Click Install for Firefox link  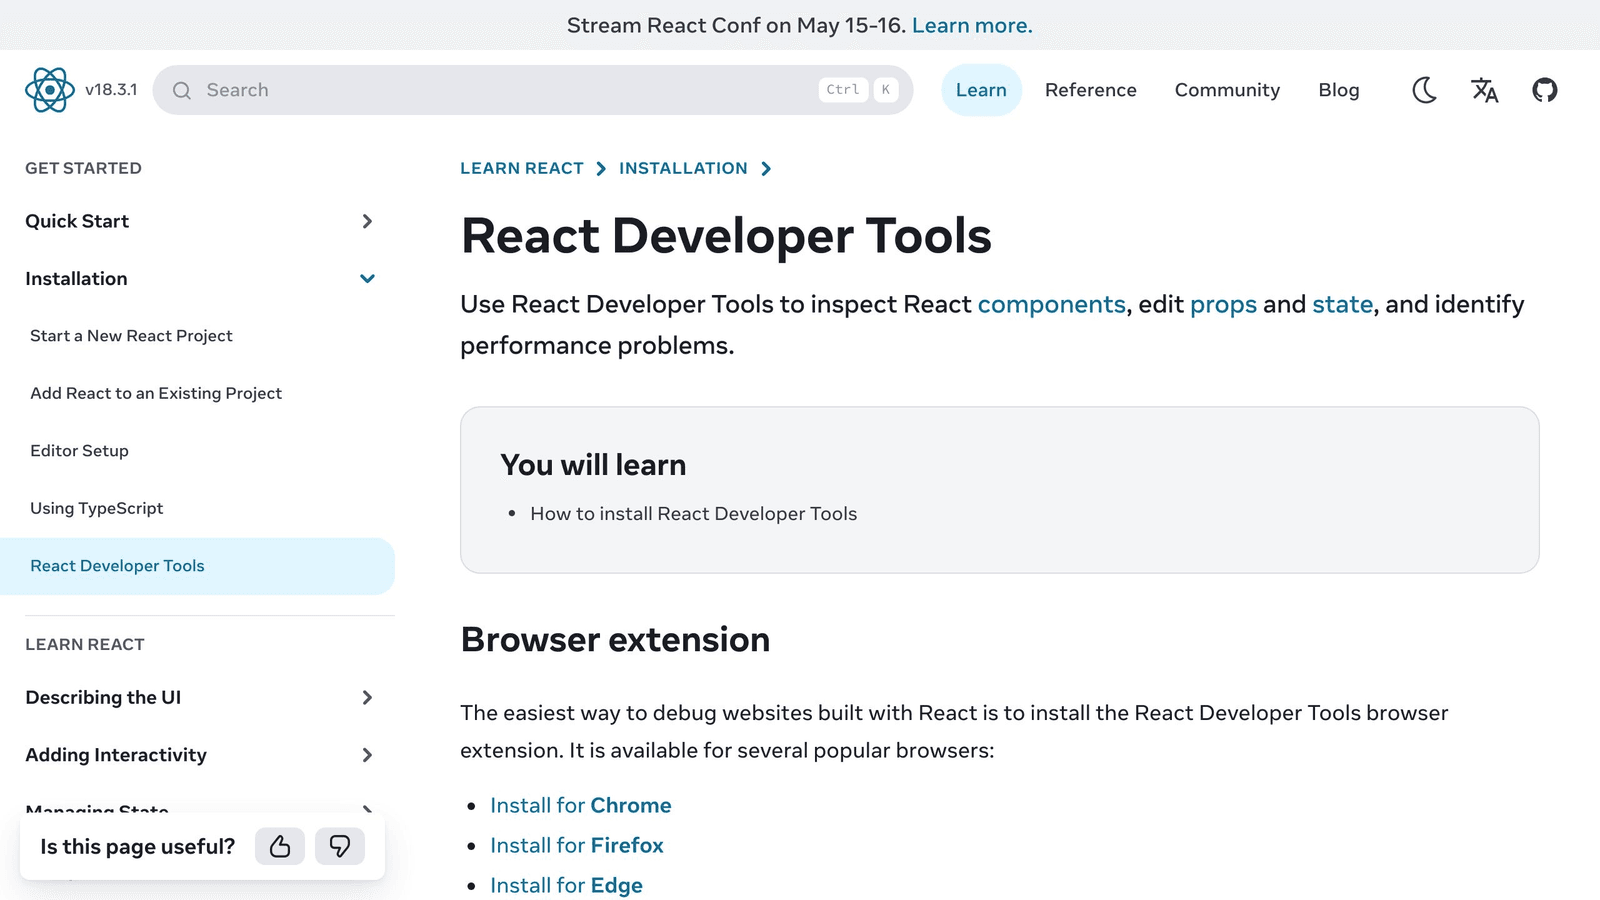pyautogui.click(x=577, y=845)
